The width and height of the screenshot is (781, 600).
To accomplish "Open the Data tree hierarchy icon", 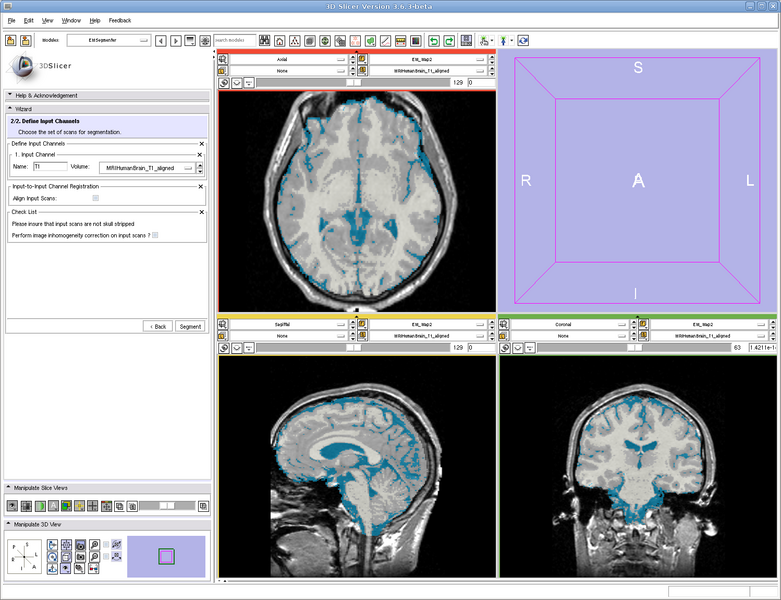I will click(295, 41).
